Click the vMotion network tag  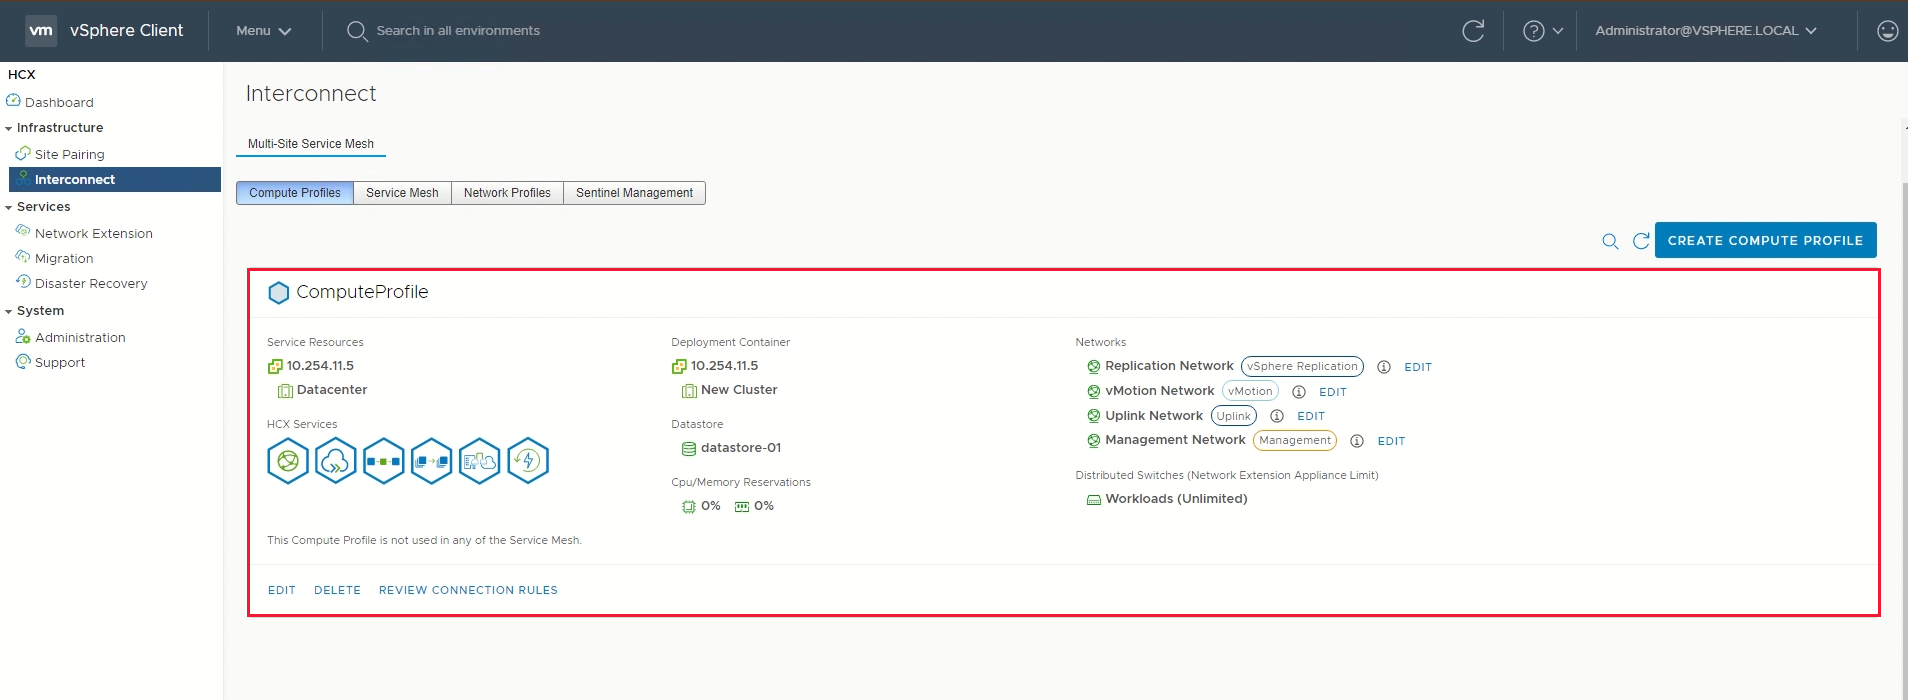pos(1250,391)
